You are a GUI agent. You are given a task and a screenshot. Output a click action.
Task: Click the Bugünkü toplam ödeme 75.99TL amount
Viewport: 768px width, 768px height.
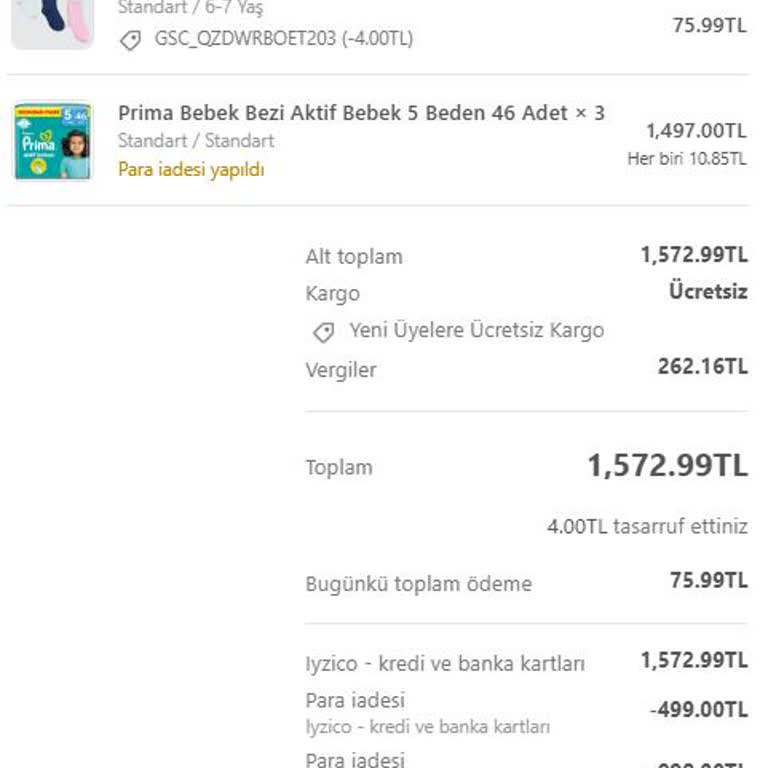tap(709, 580)
